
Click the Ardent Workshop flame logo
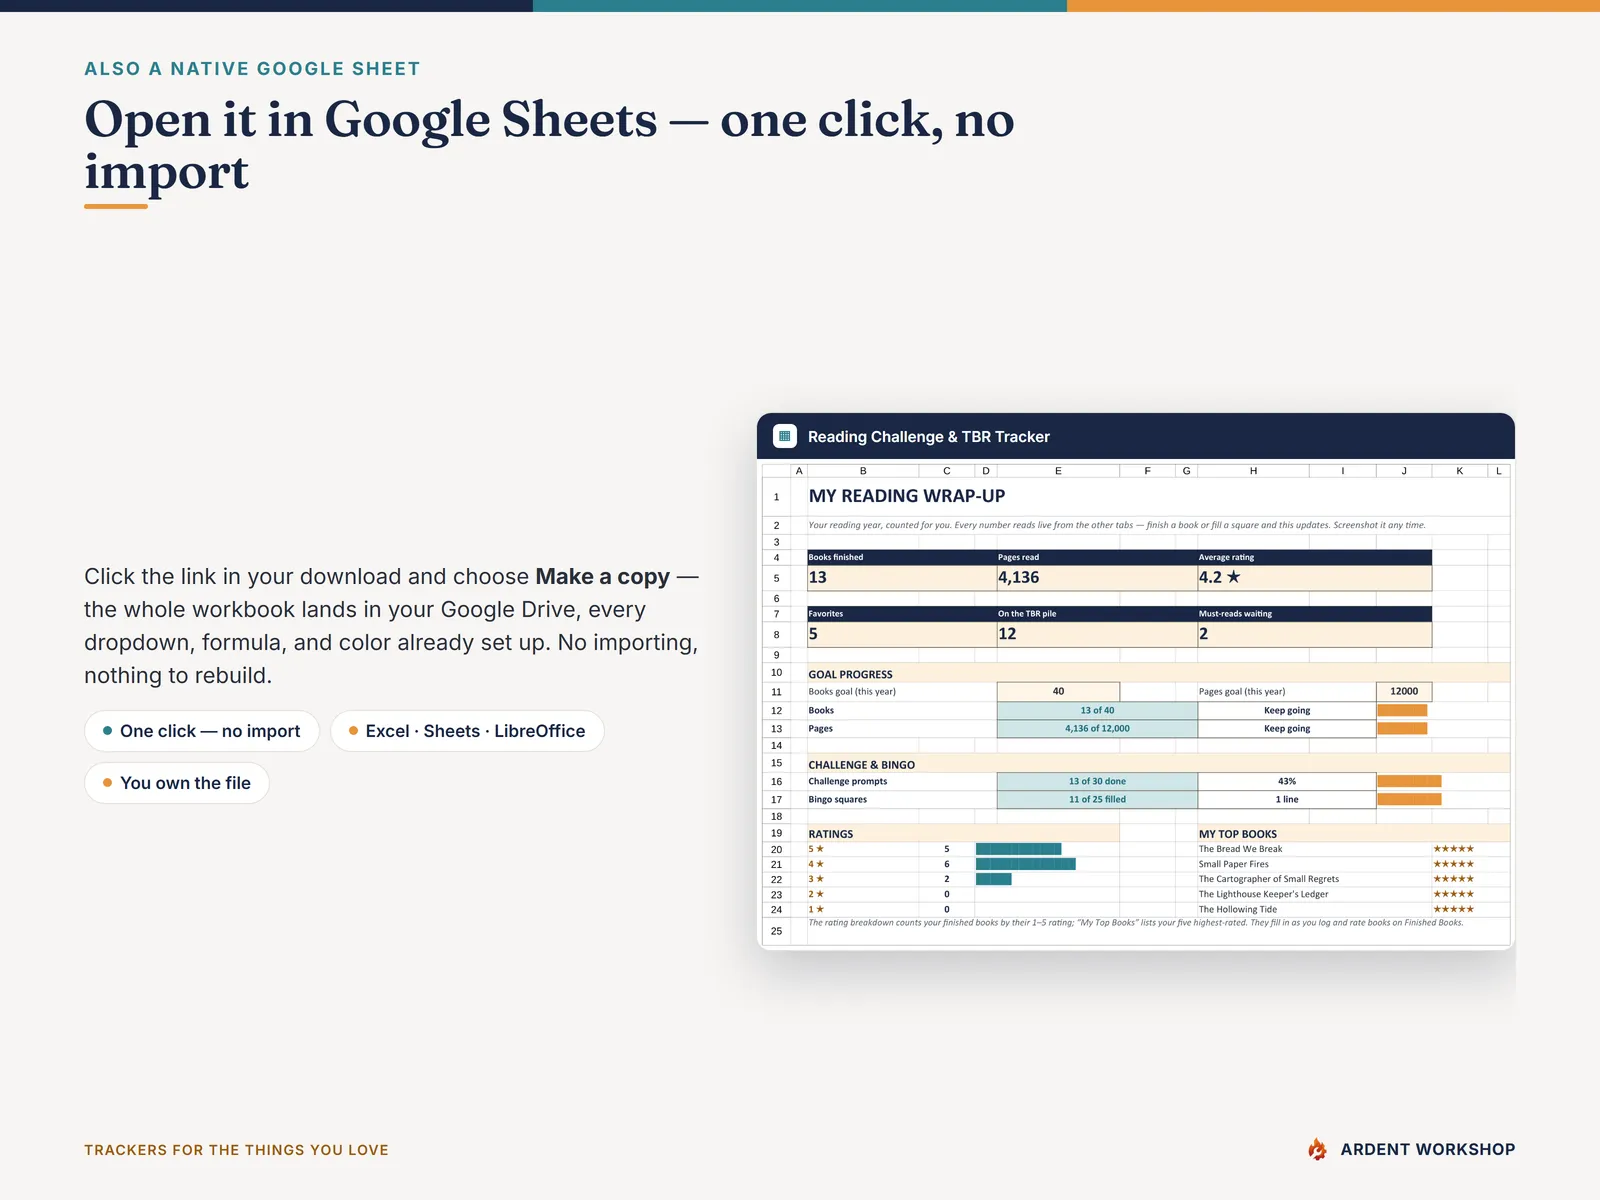coord(1318,1149)
